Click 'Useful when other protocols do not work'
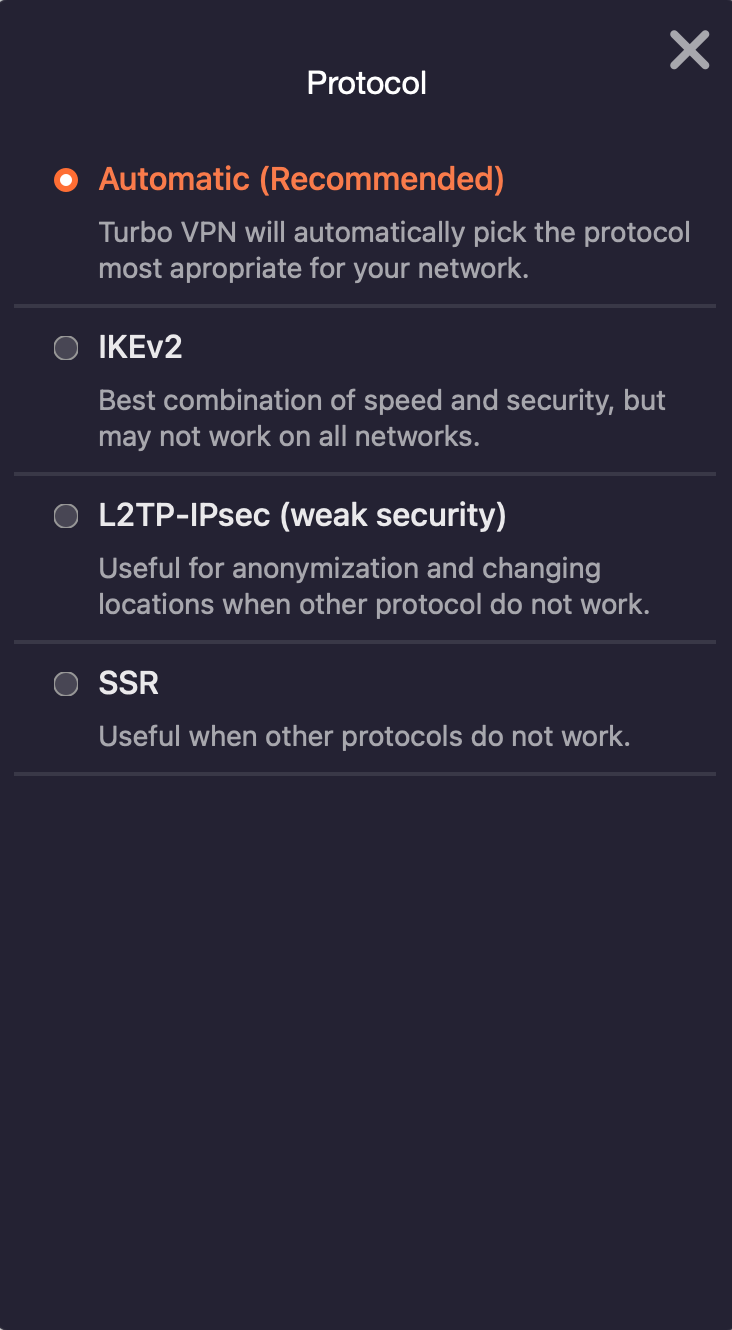 [364, 737]
